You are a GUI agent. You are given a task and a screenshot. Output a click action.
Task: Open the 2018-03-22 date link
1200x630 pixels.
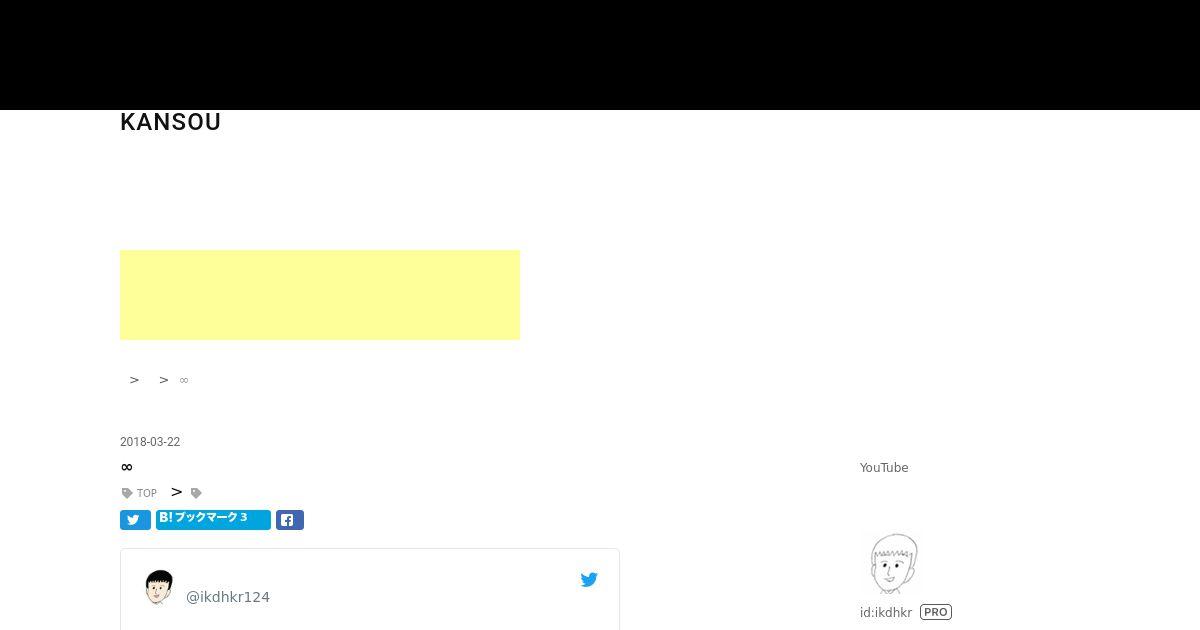tap(150, 442)
